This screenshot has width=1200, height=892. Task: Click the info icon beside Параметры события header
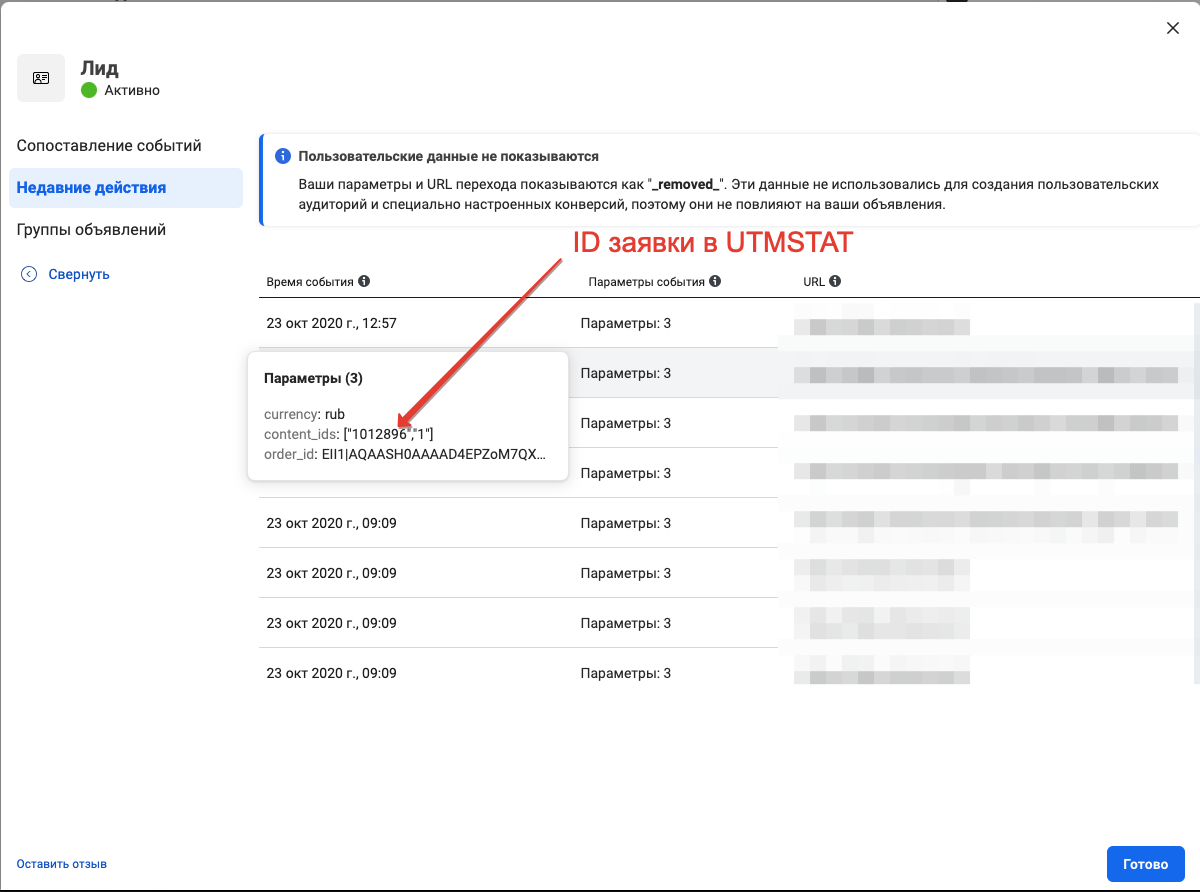coord(713,281)
